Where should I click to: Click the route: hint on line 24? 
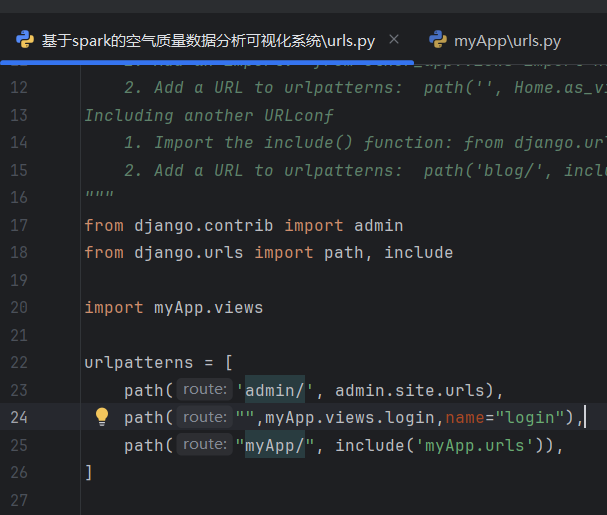tap(205, 417)
